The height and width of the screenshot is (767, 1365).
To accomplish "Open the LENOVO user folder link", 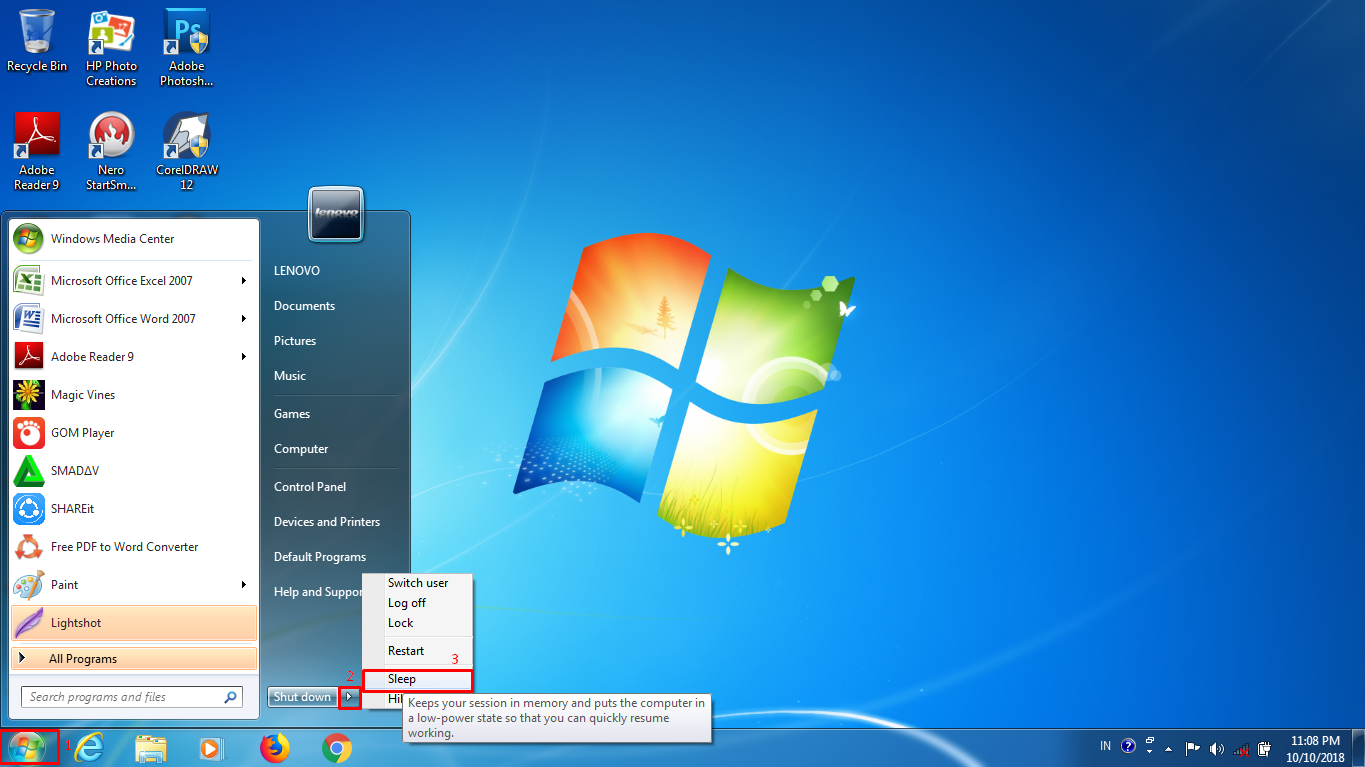I will [297, 271].
